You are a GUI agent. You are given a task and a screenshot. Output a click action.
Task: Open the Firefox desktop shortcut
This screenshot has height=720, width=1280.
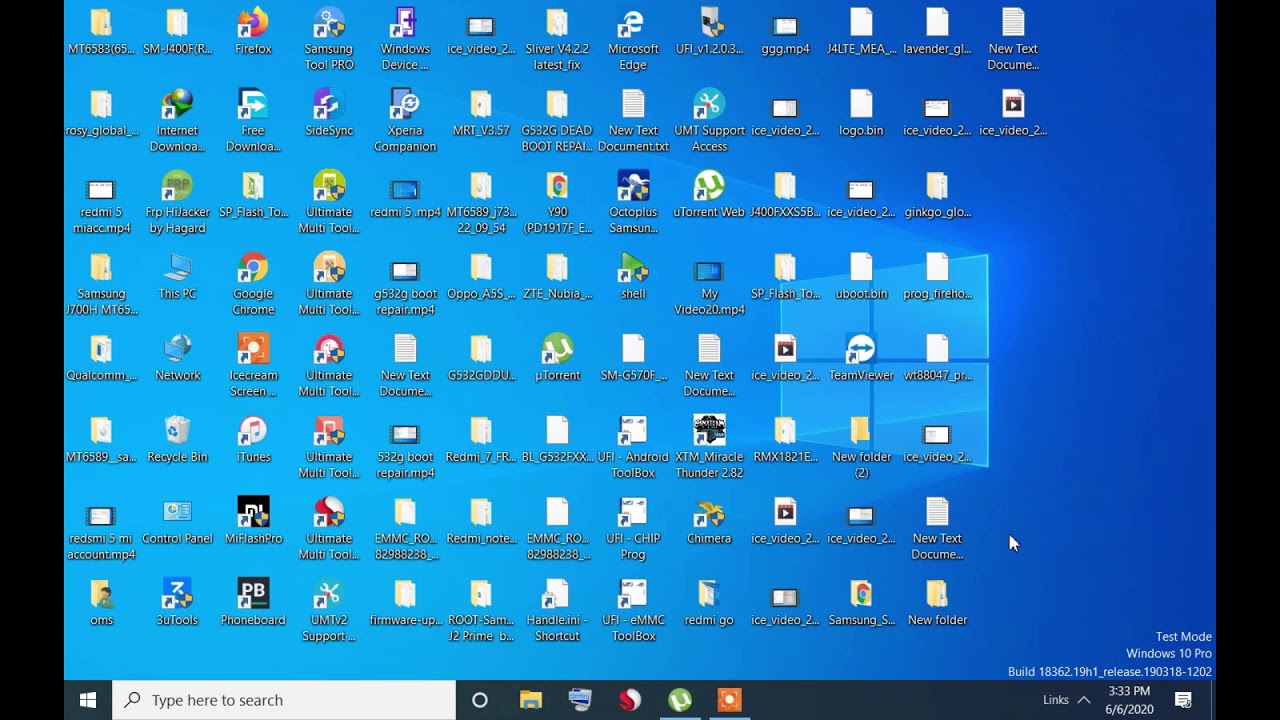pyautogui.click(x=253, y=32)
